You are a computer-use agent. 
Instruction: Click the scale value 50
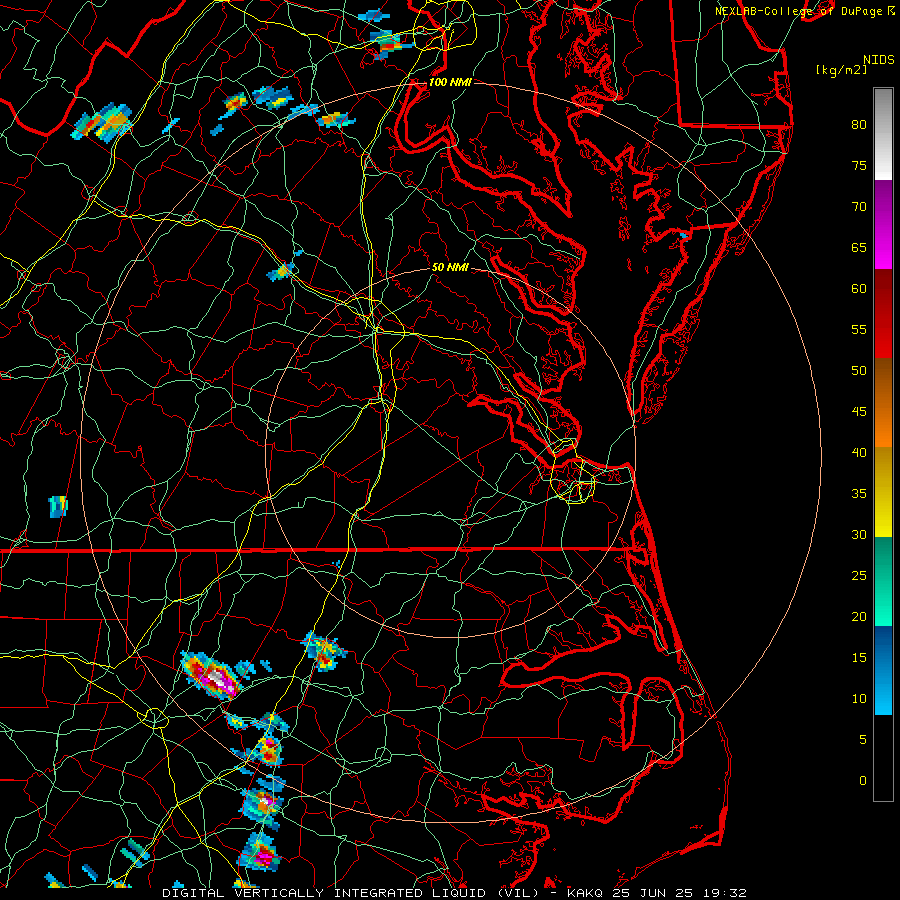point(859,370)
